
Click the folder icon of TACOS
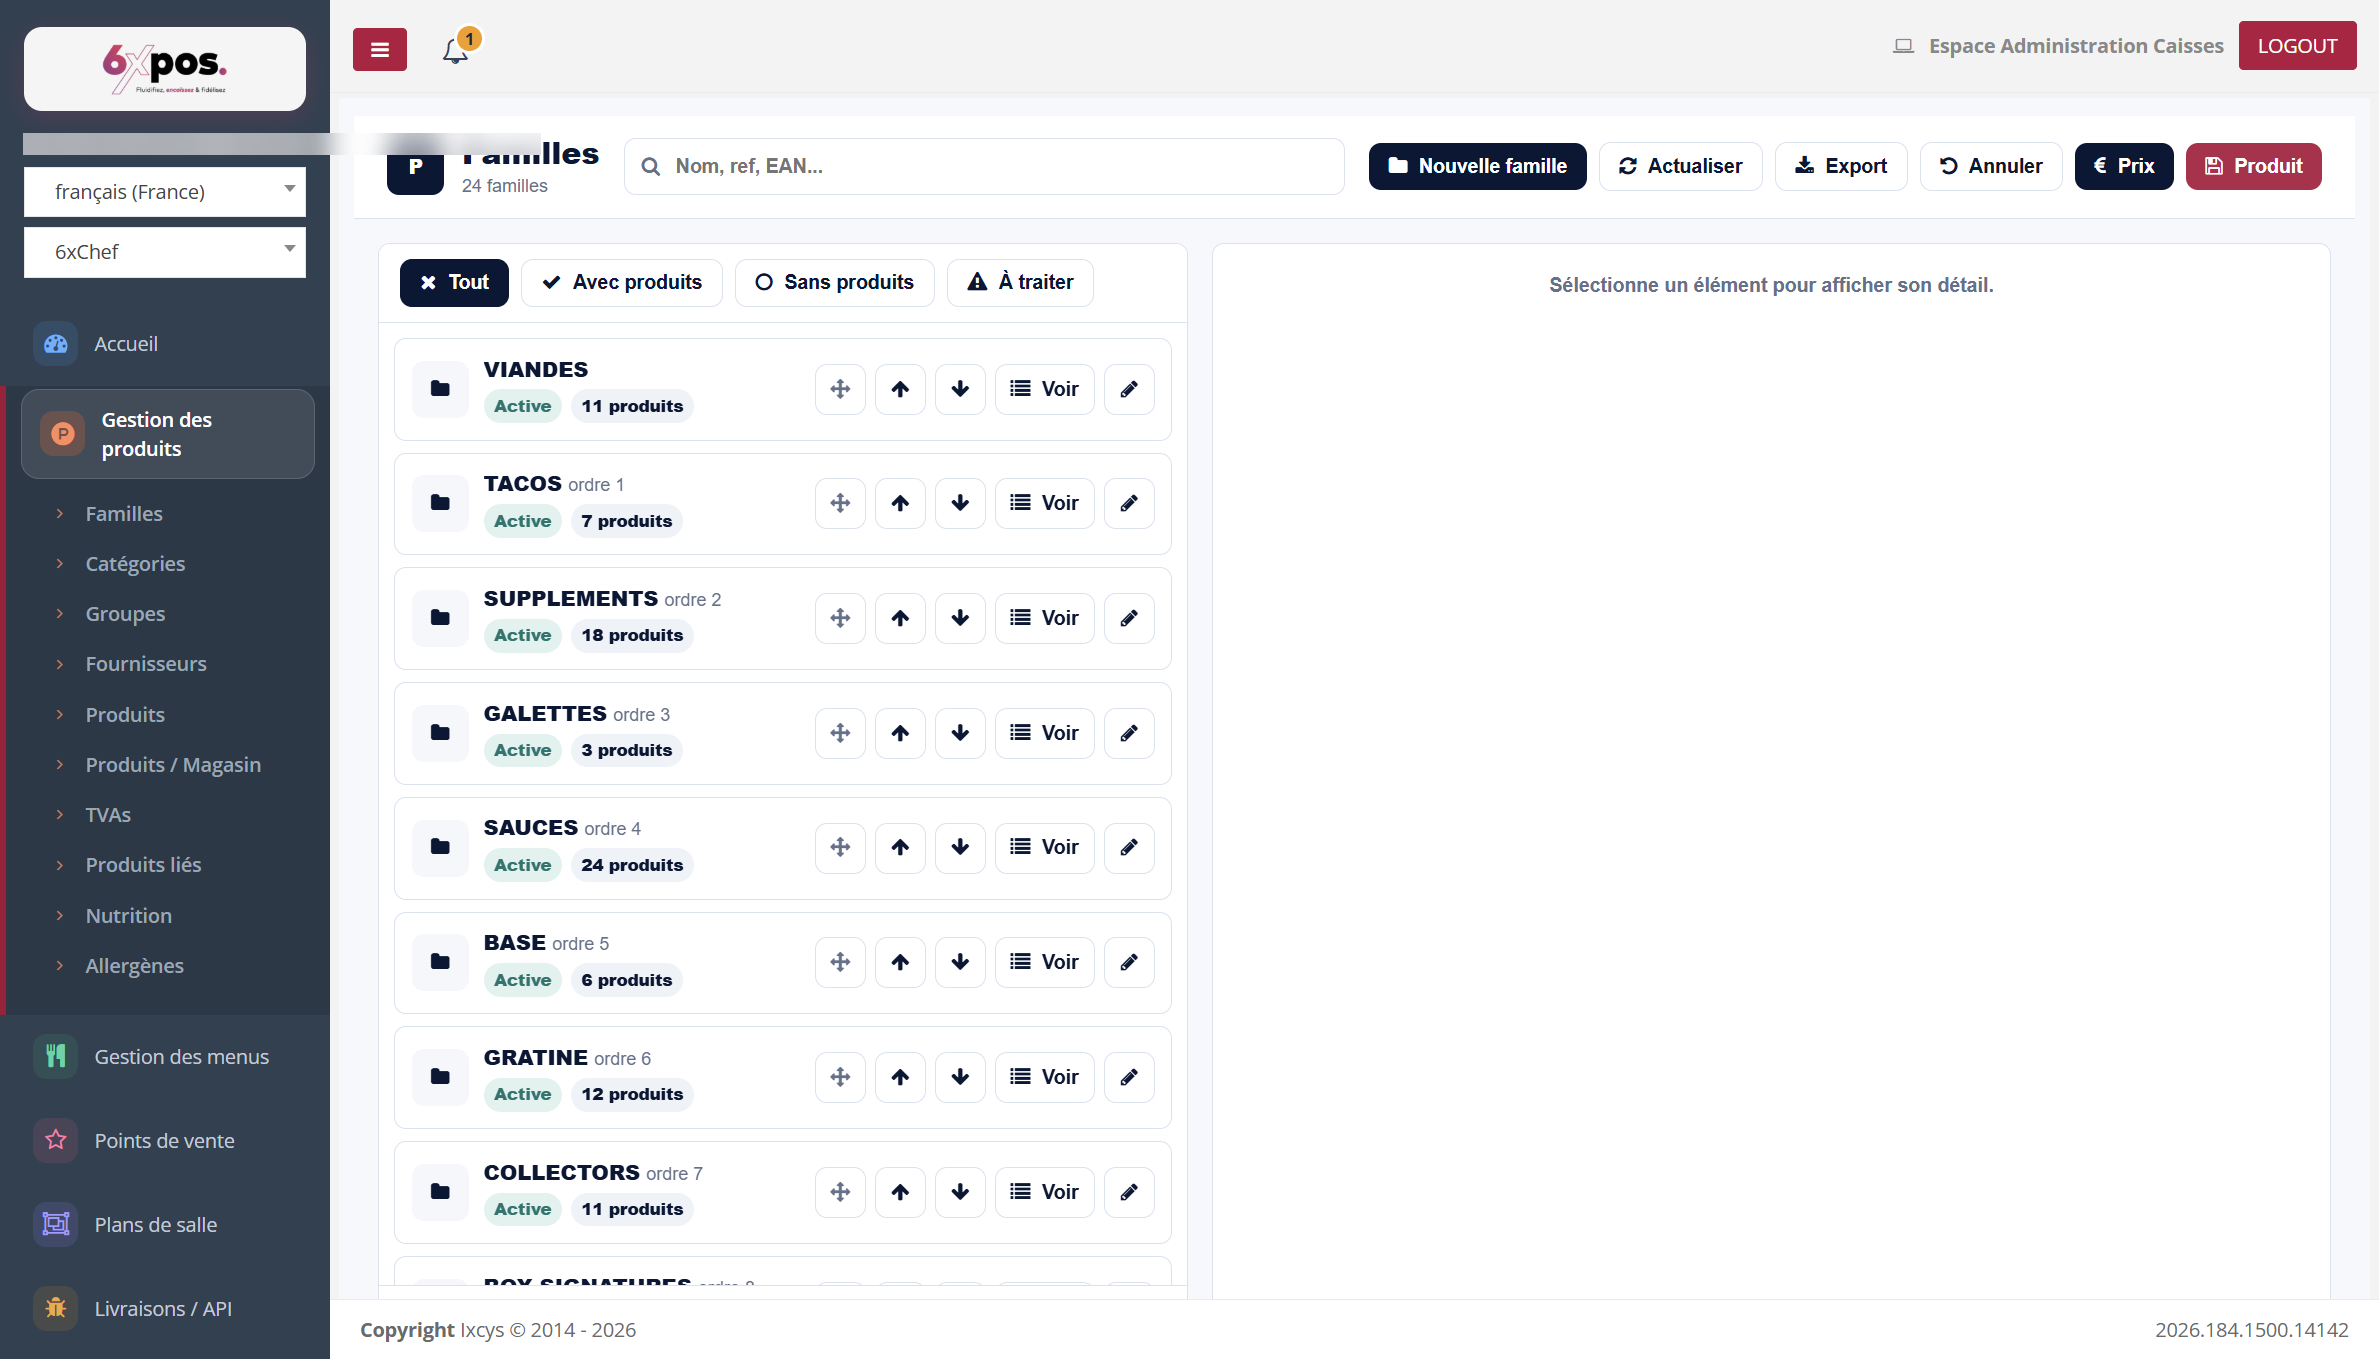point(440,503)
